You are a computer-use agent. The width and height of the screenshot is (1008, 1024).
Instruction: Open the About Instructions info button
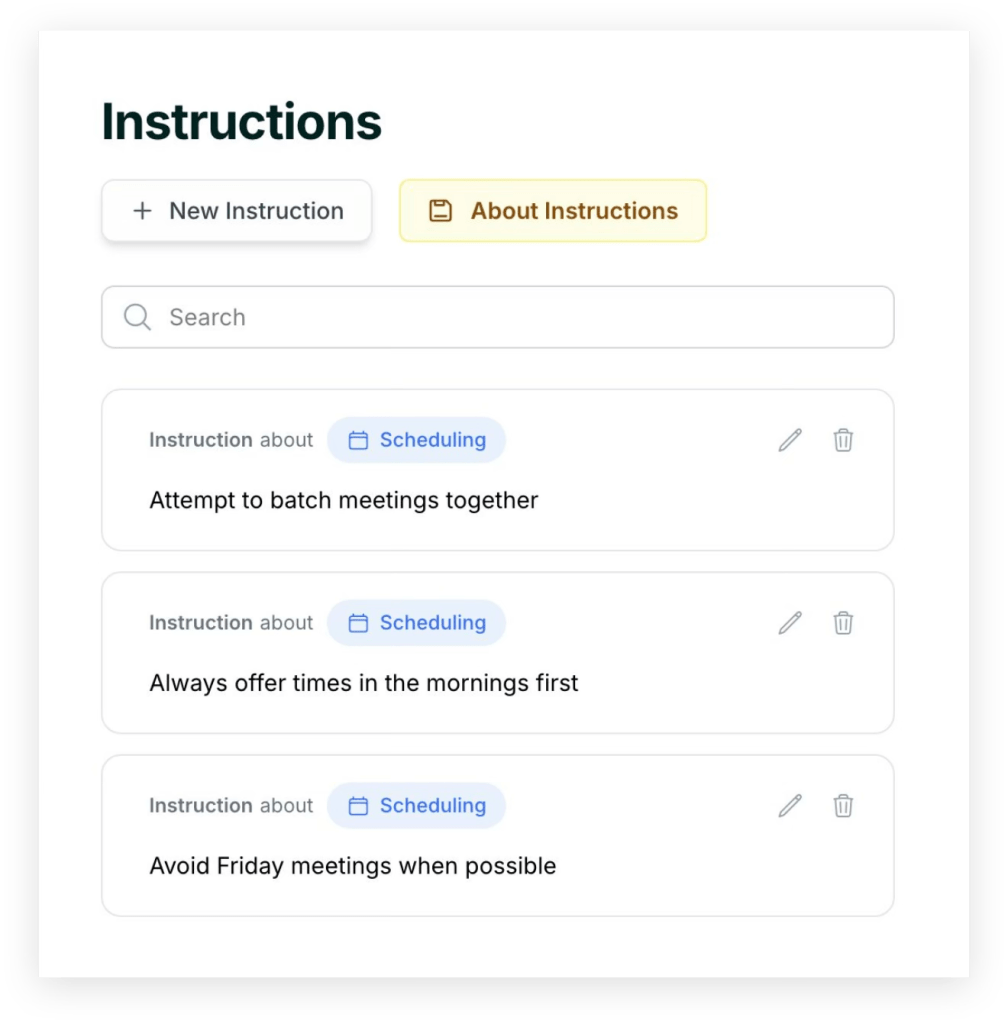(553, 211)
